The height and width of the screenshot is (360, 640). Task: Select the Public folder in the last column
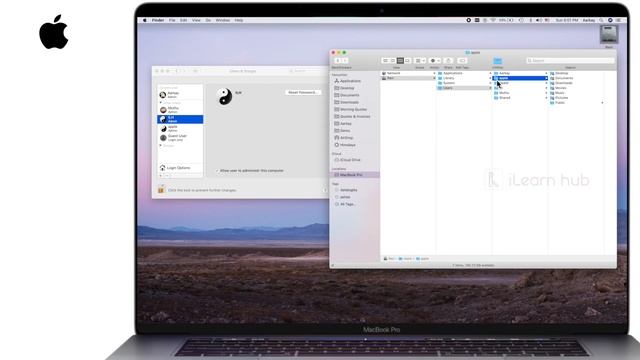576,102
